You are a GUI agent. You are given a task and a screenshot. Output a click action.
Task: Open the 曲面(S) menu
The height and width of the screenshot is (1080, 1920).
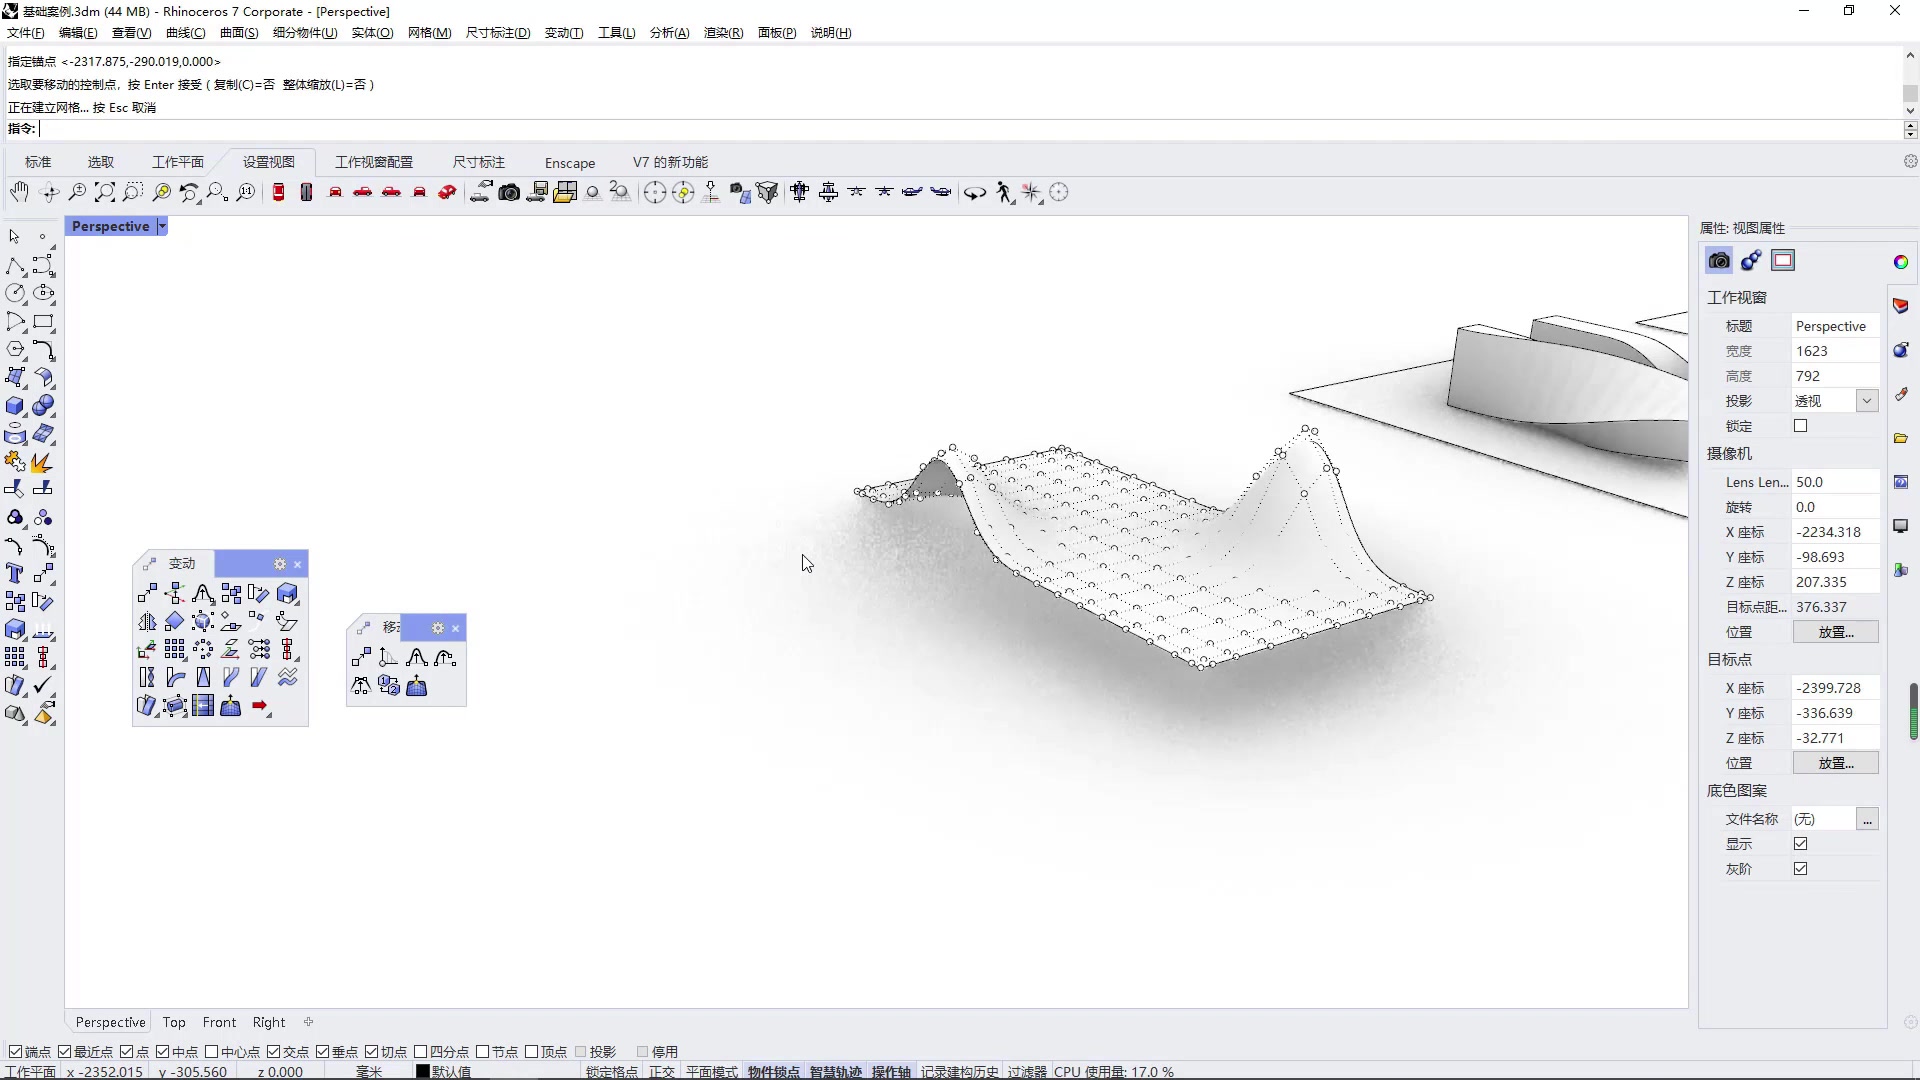pyautogui.click(x=239, y=33)
